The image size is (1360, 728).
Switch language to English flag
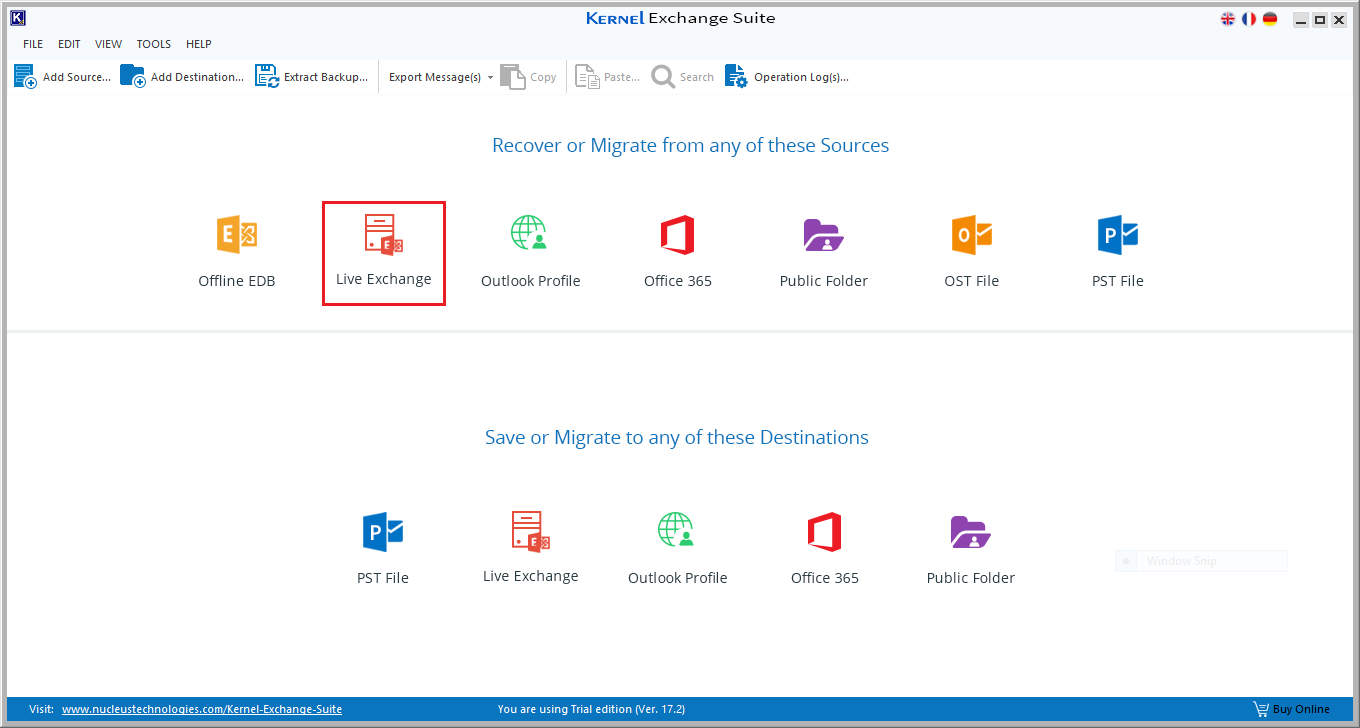(x=1228, y=19)
